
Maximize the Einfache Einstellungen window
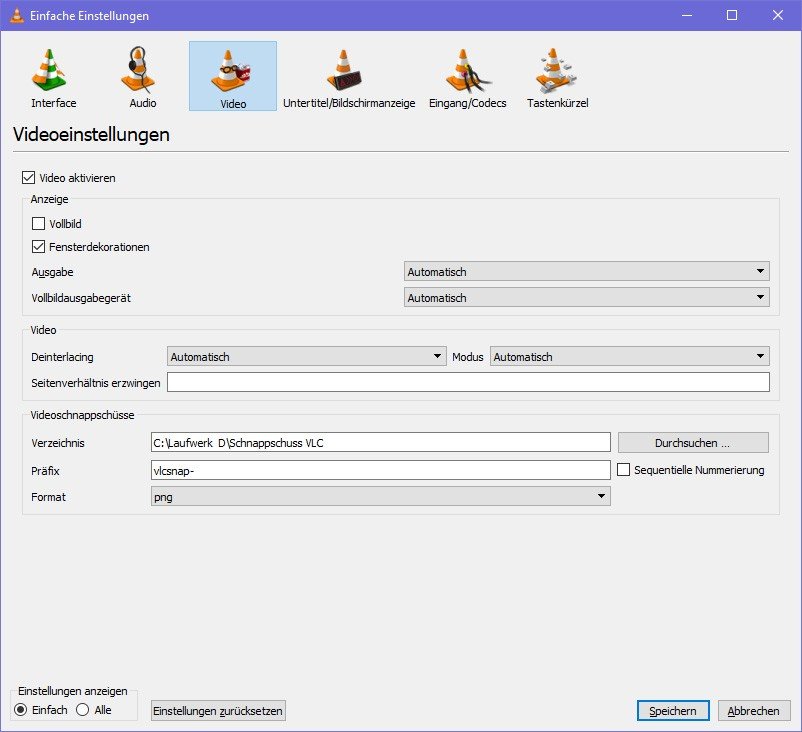coord(732,15)
